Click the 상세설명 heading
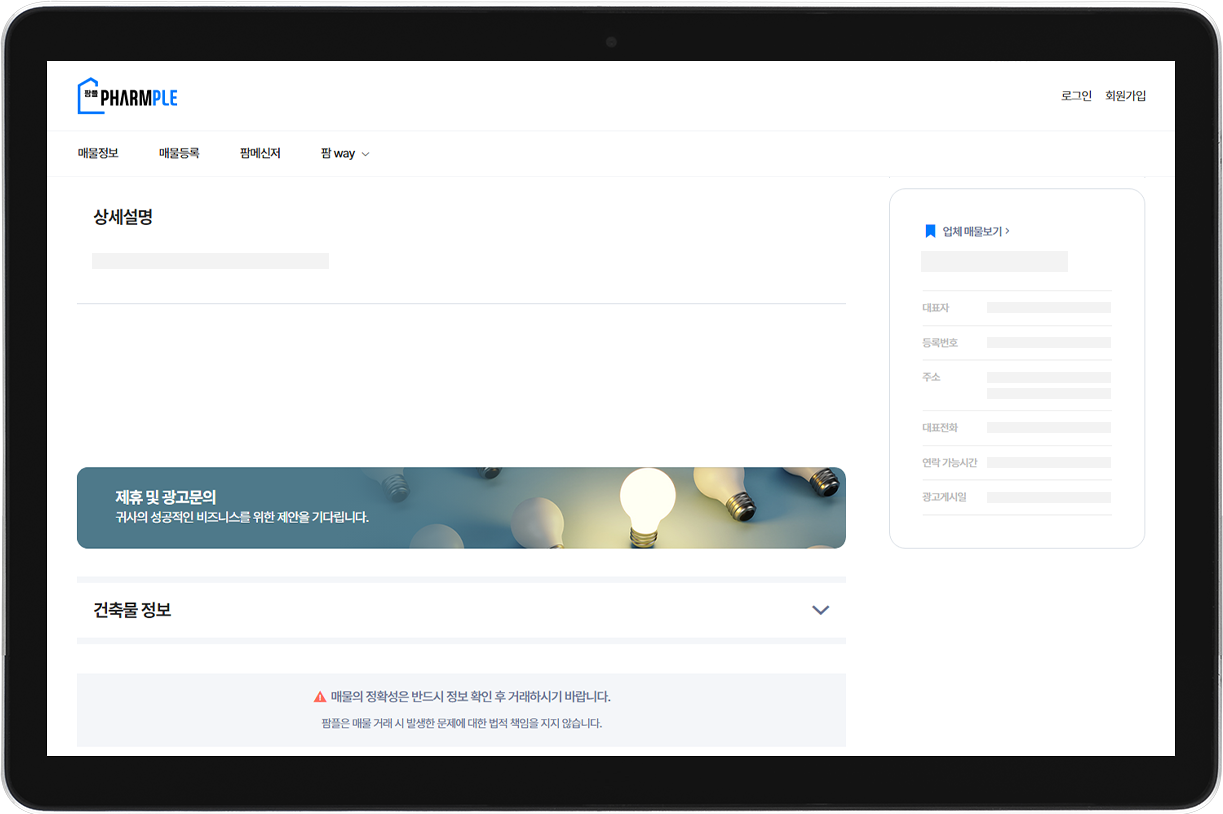Screen dimensions: 1223x814 click(123, 217)
